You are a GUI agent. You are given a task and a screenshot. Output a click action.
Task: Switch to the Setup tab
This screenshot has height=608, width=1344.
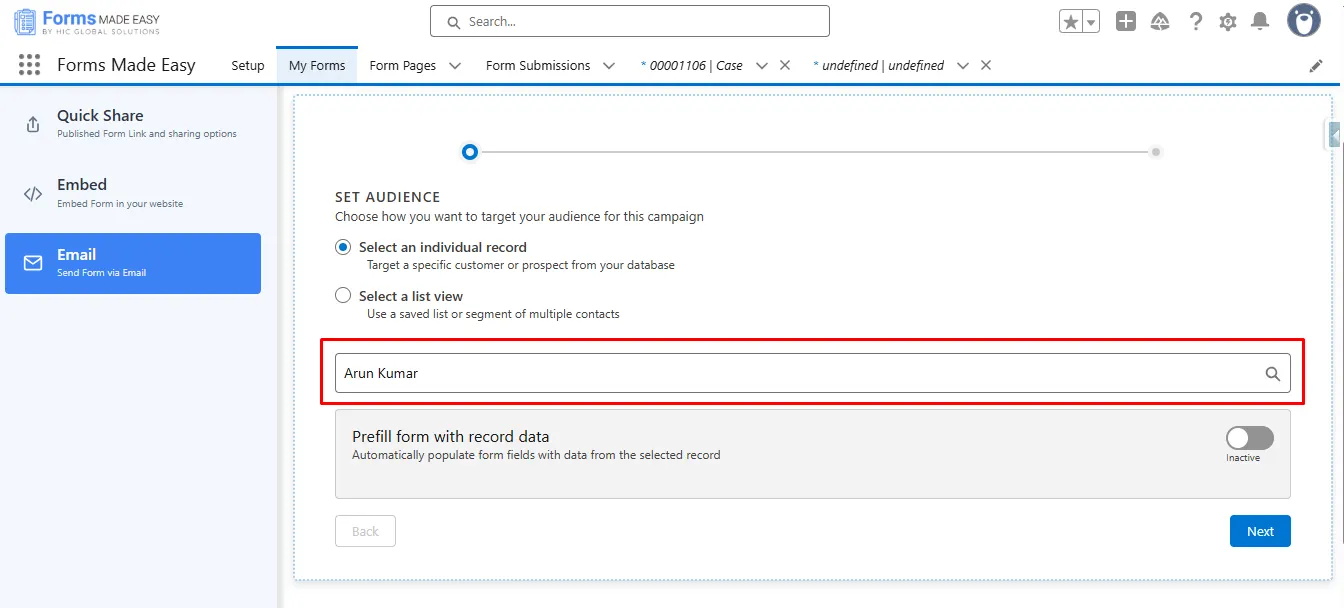point(248,66)
